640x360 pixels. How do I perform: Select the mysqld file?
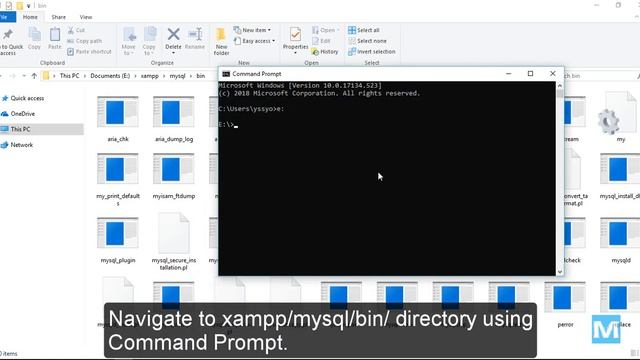621,240
